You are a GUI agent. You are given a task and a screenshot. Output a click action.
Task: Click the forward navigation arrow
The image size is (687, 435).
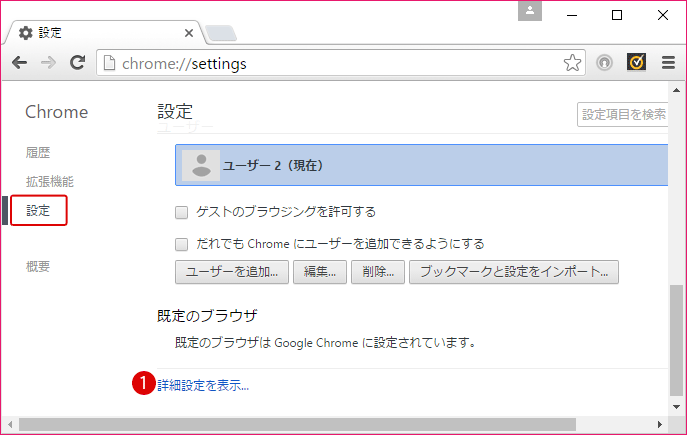[x=47, y=63]
